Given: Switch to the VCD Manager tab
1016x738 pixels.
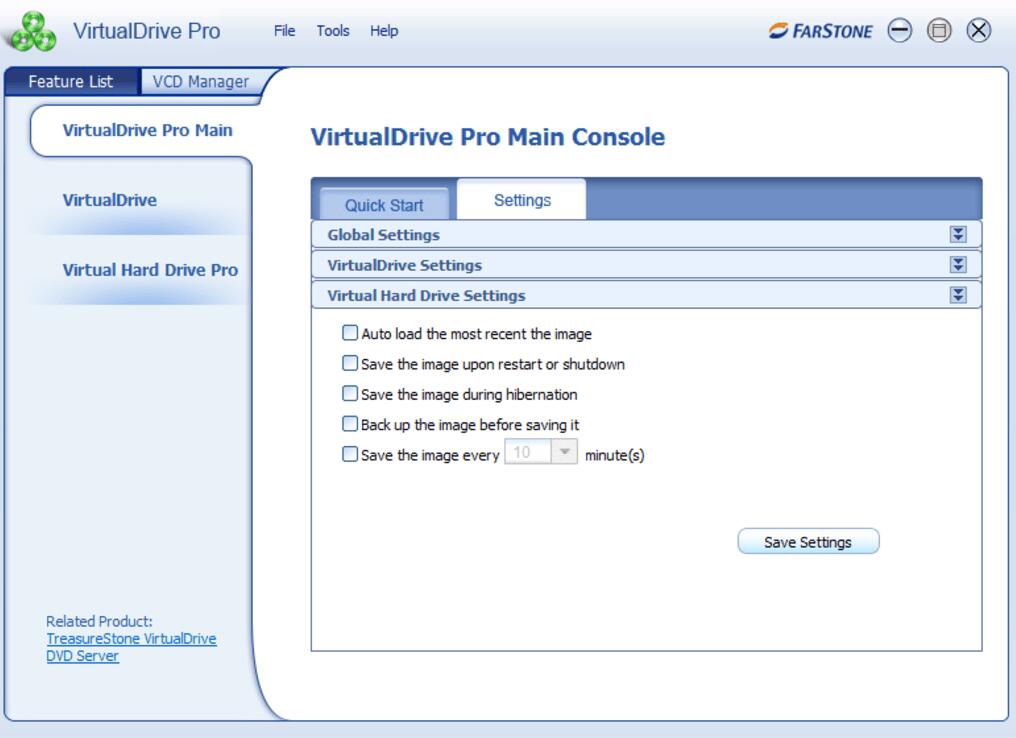Looking at the screenshot, I should pos(200,82).
